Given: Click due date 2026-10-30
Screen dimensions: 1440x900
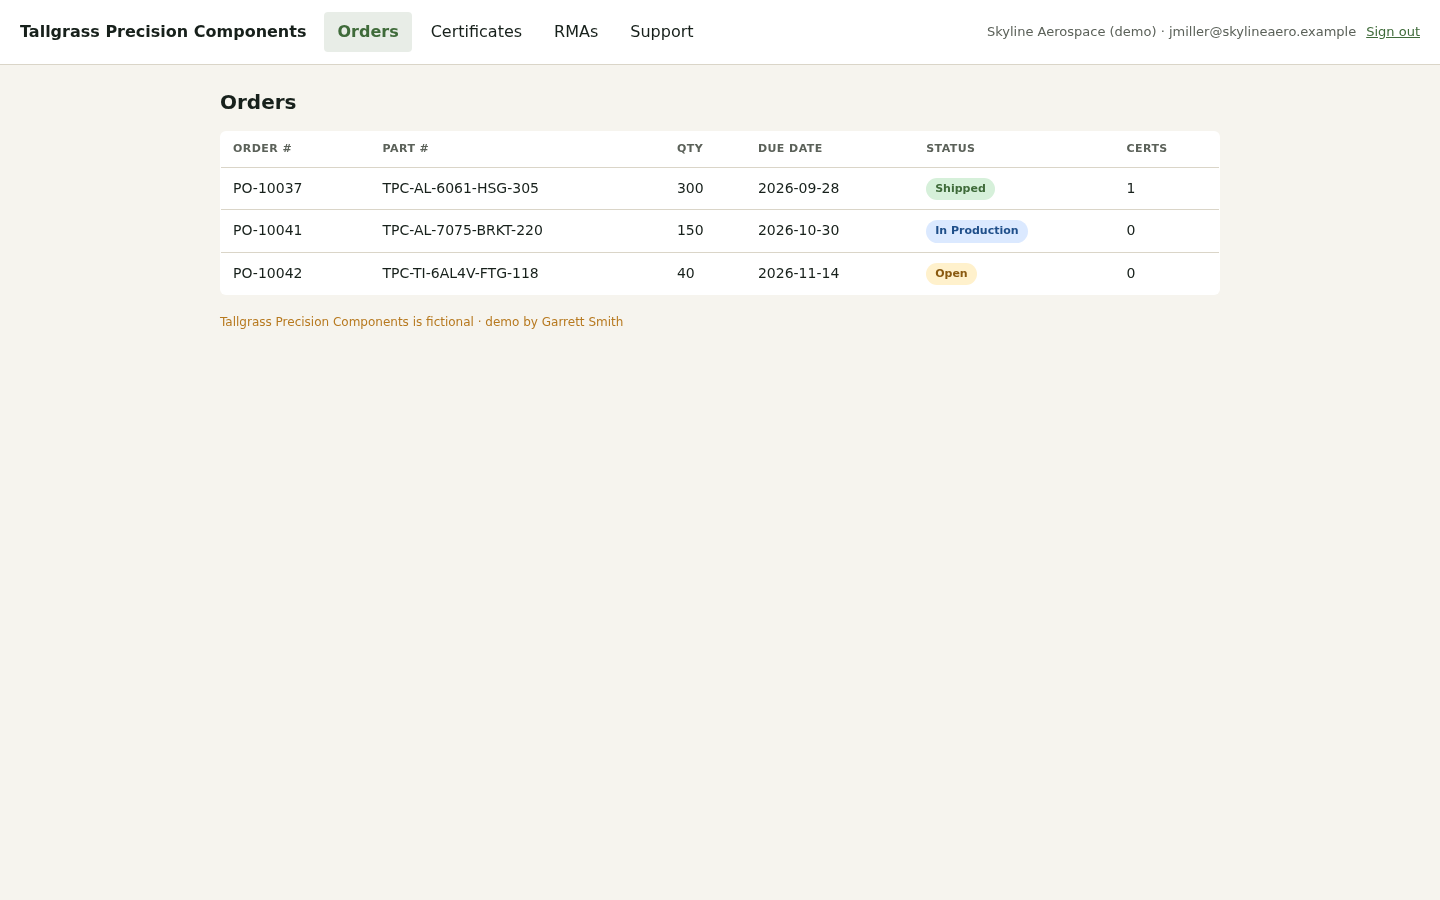Looking at the screenshot, I should [798, 230].
